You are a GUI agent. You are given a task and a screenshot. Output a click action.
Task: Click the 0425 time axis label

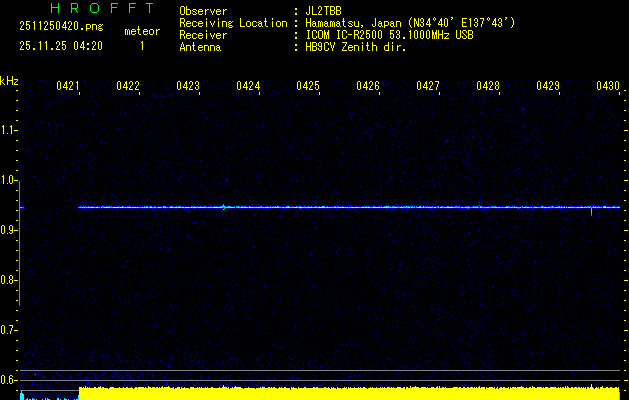point(308,87)
